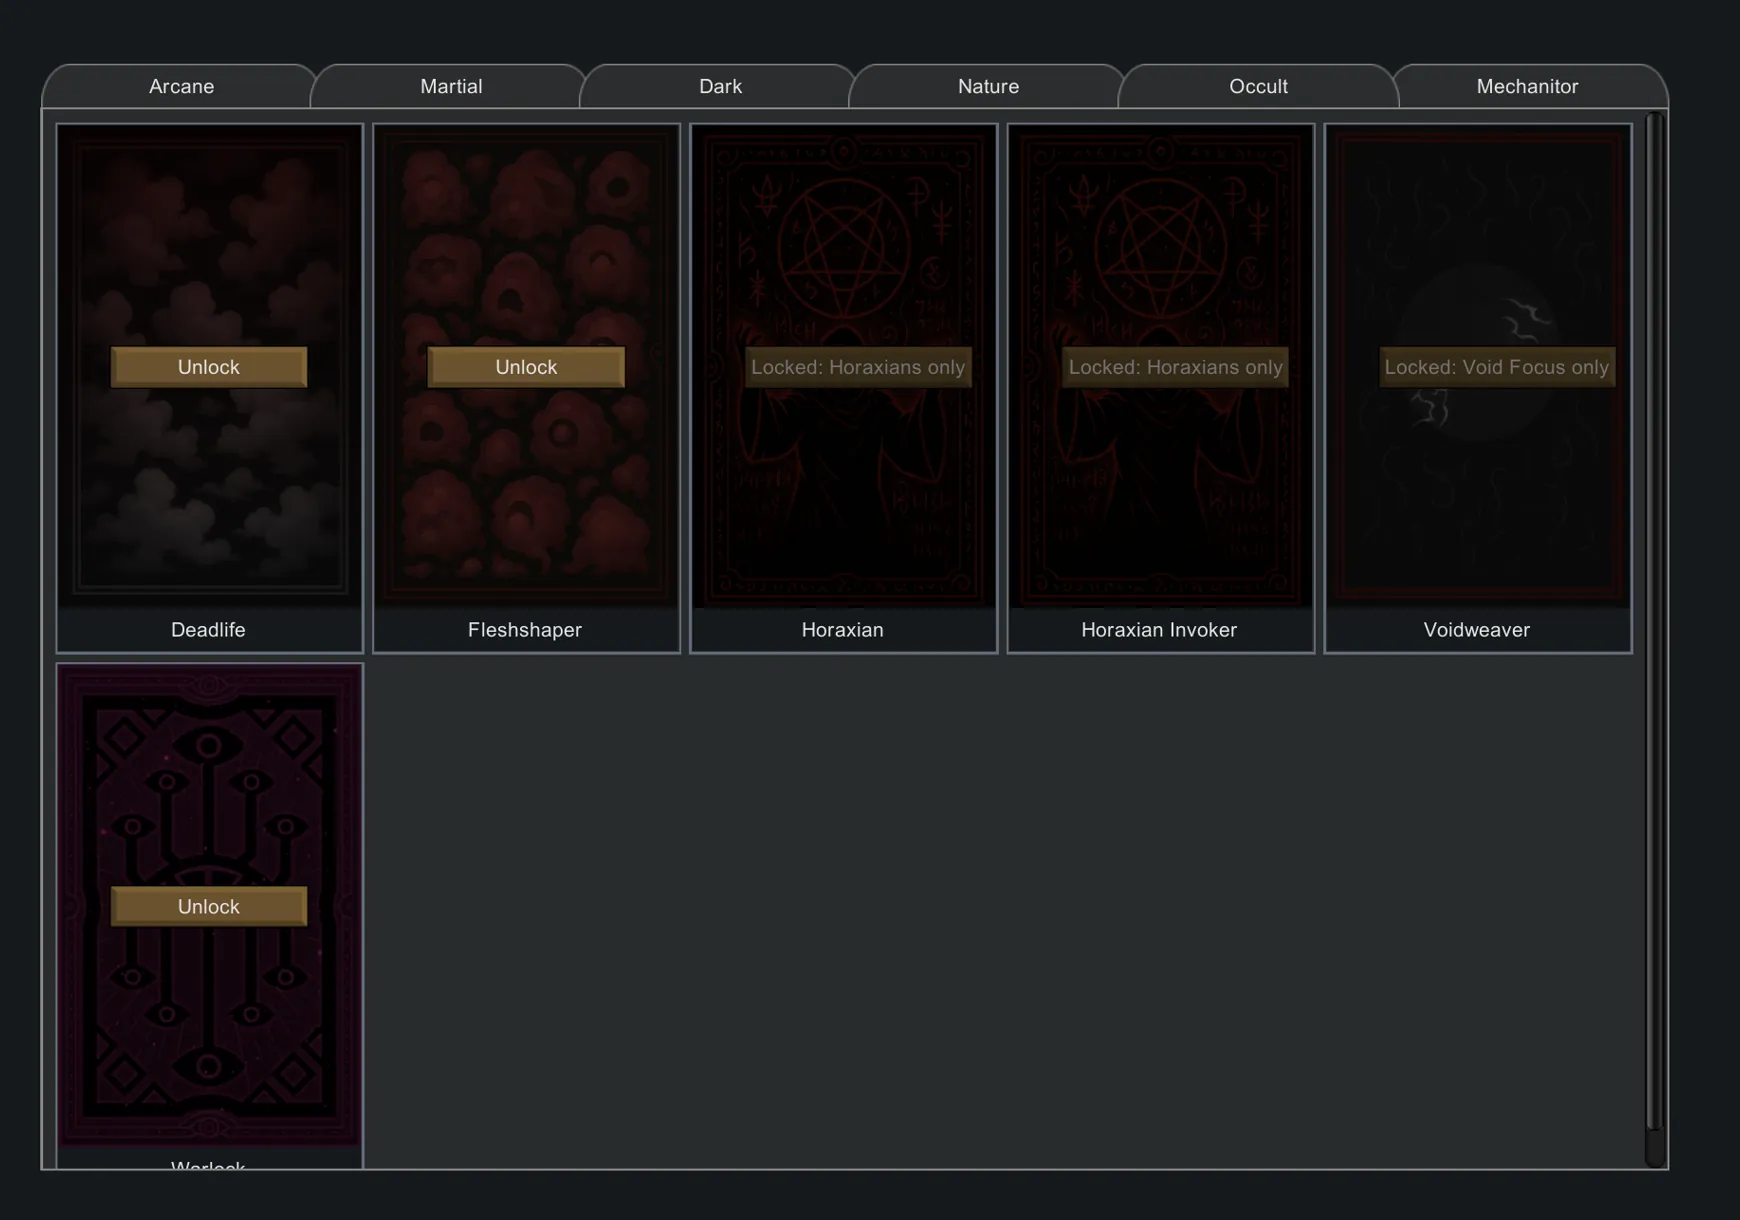The height and width of the screenshot is (1220, 1740).
Task: Open the Occult tab
Action: (1258, 87)
